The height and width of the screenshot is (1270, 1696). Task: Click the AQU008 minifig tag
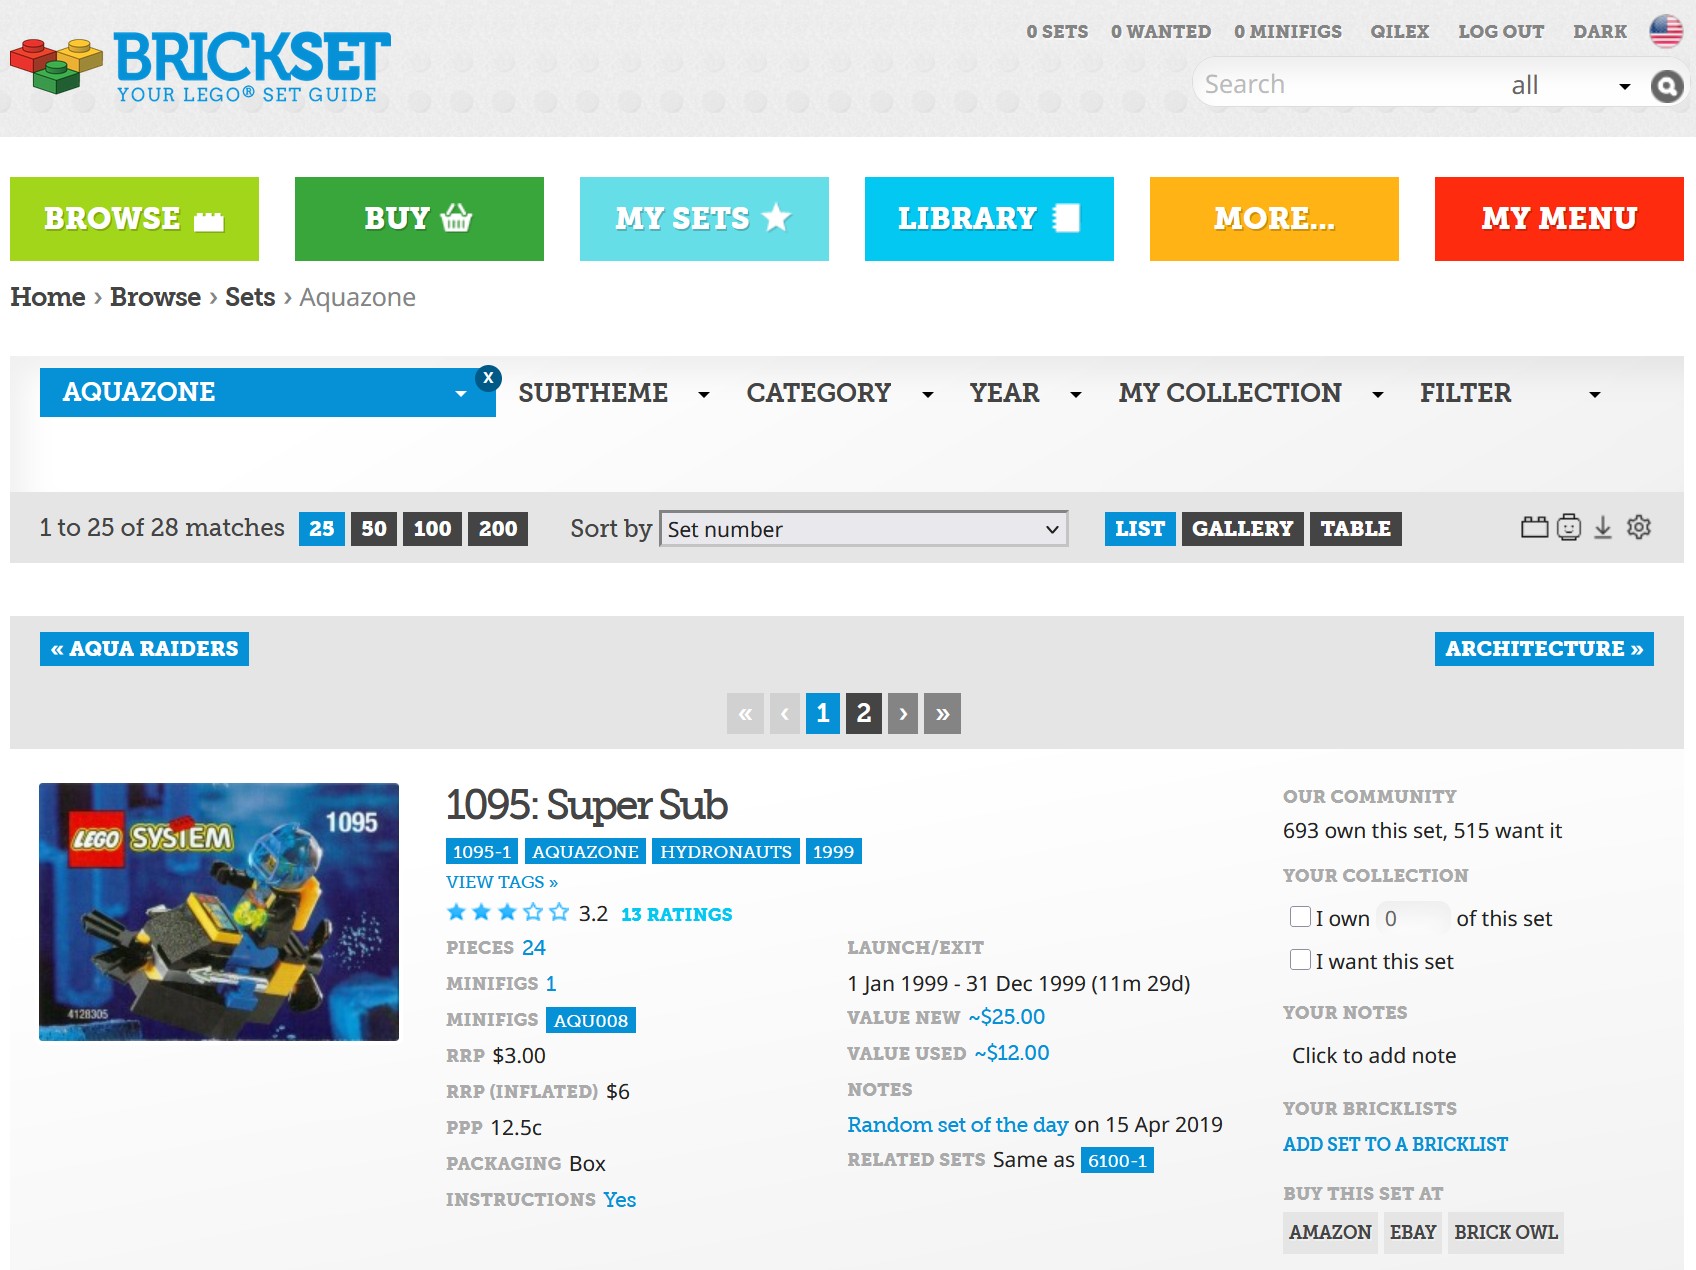pyautogui.click(x=591, y=1020)
